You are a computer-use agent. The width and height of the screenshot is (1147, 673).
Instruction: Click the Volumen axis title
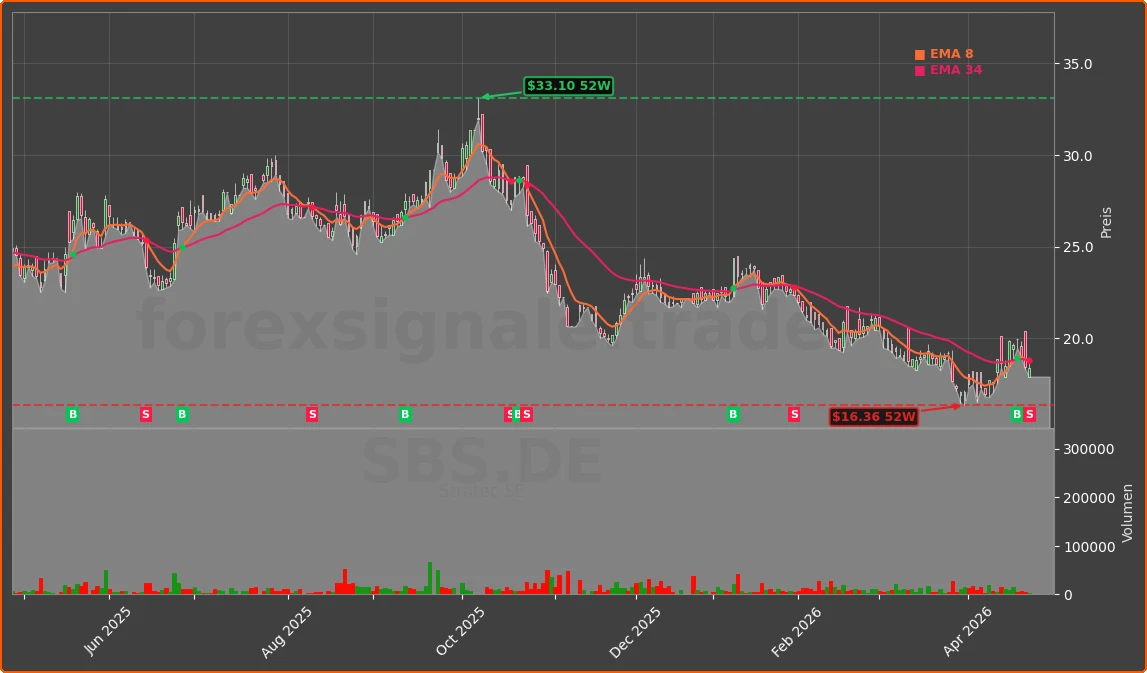pyautogui.click(x=1127, y=513)
